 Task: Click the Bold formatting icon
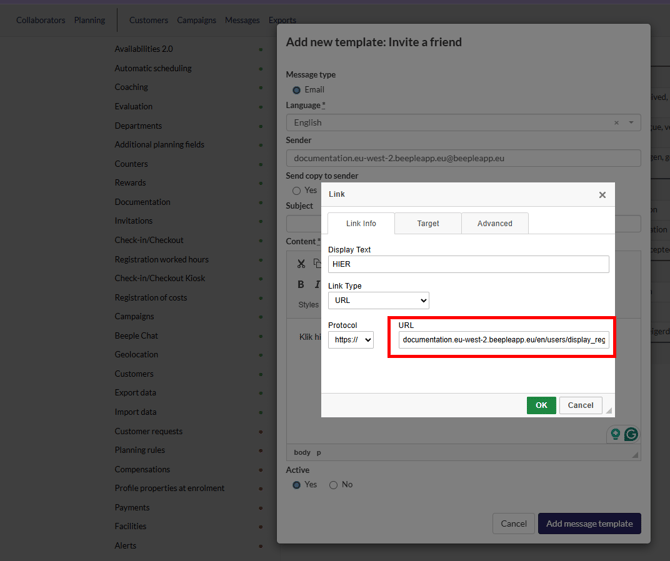300,285
